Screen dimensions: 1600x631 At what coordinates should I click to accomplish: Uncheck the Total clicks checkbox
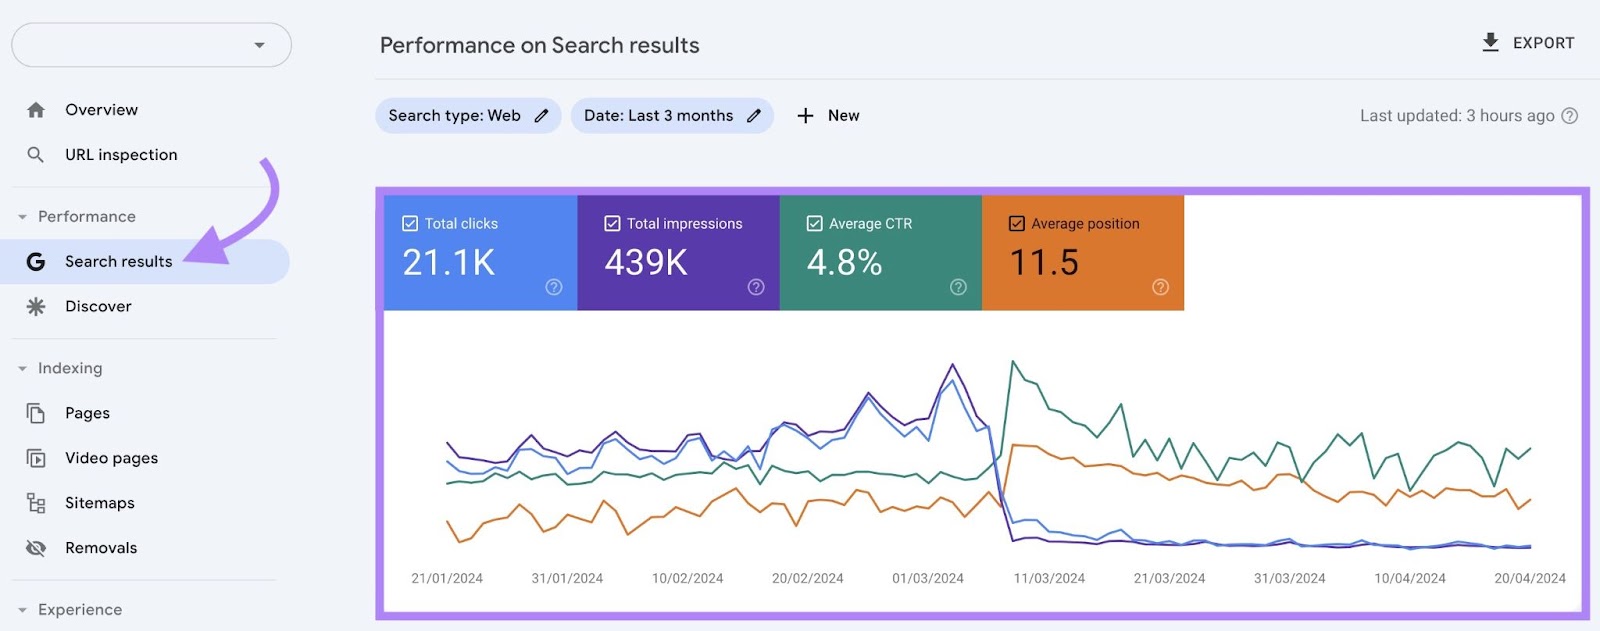(410, 224)
